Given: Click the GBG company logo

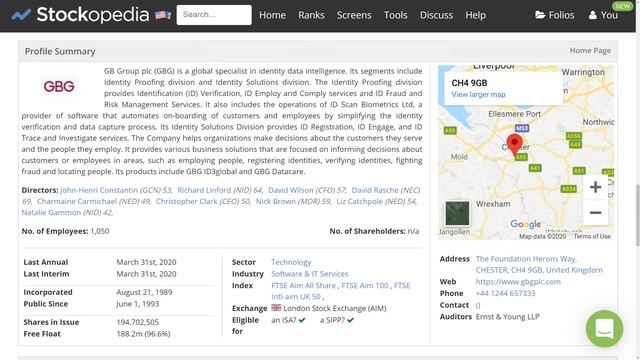Looking at the screenshot, I should [59, 86].
